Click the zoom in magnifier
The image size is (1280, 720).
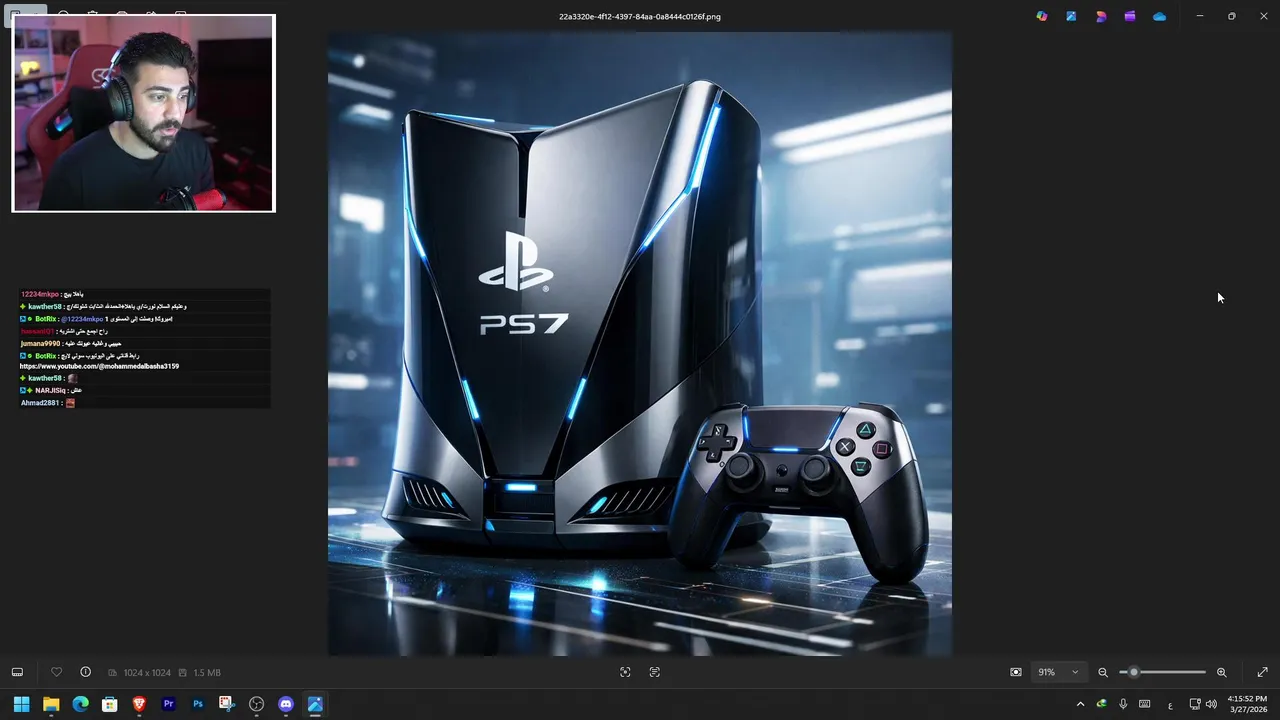tap(1221, 672)
